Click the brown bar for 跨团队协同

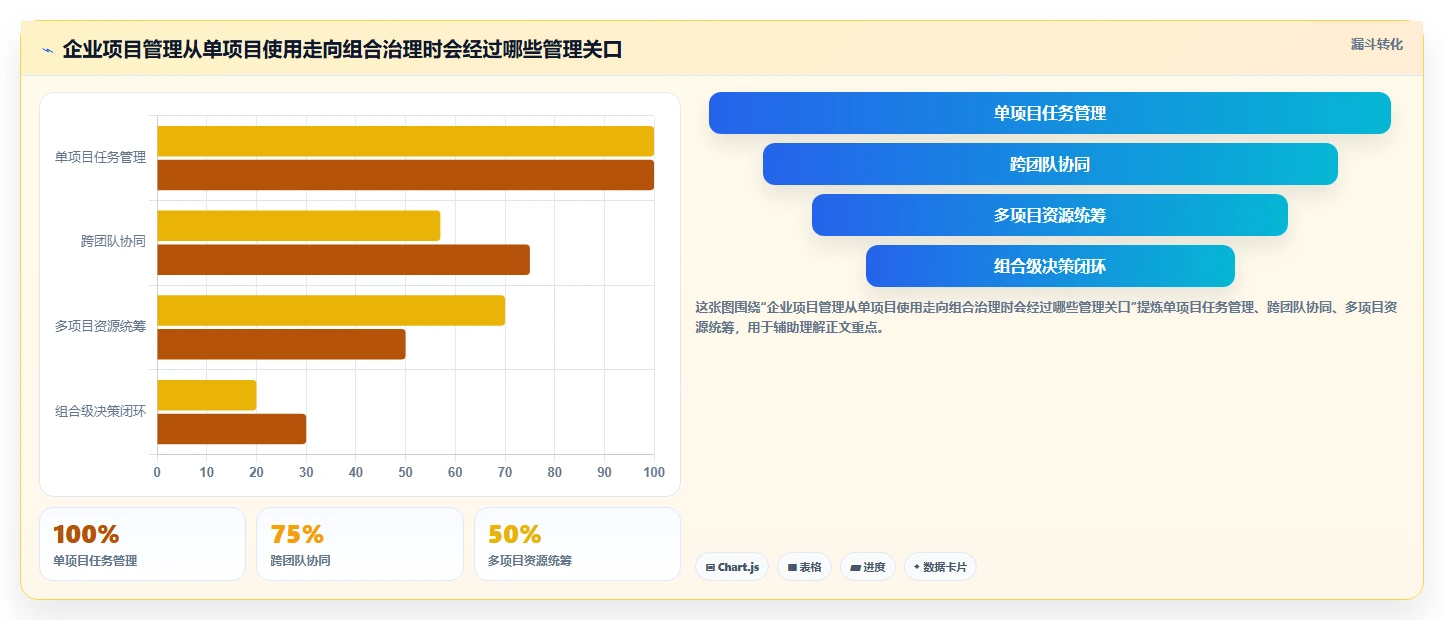tap(343, 260)
